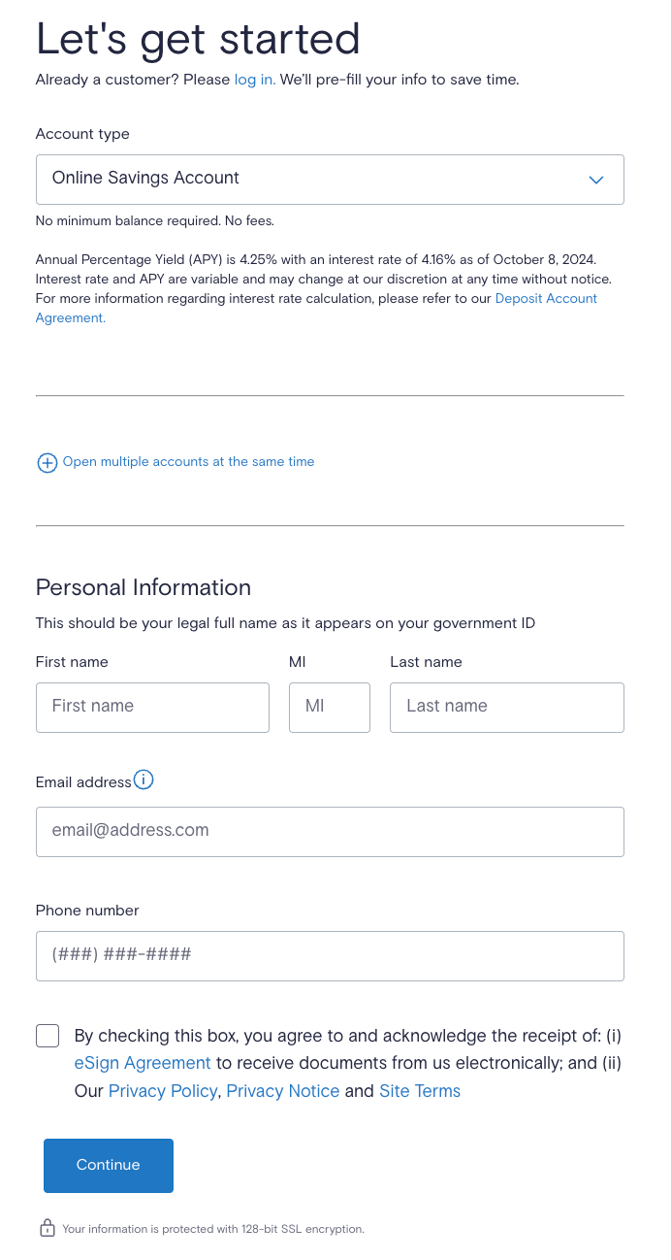The width and height of the screenshot is (671, 1260).
Task: Open the eSign Agreement
Action: tap(142, 1062)
